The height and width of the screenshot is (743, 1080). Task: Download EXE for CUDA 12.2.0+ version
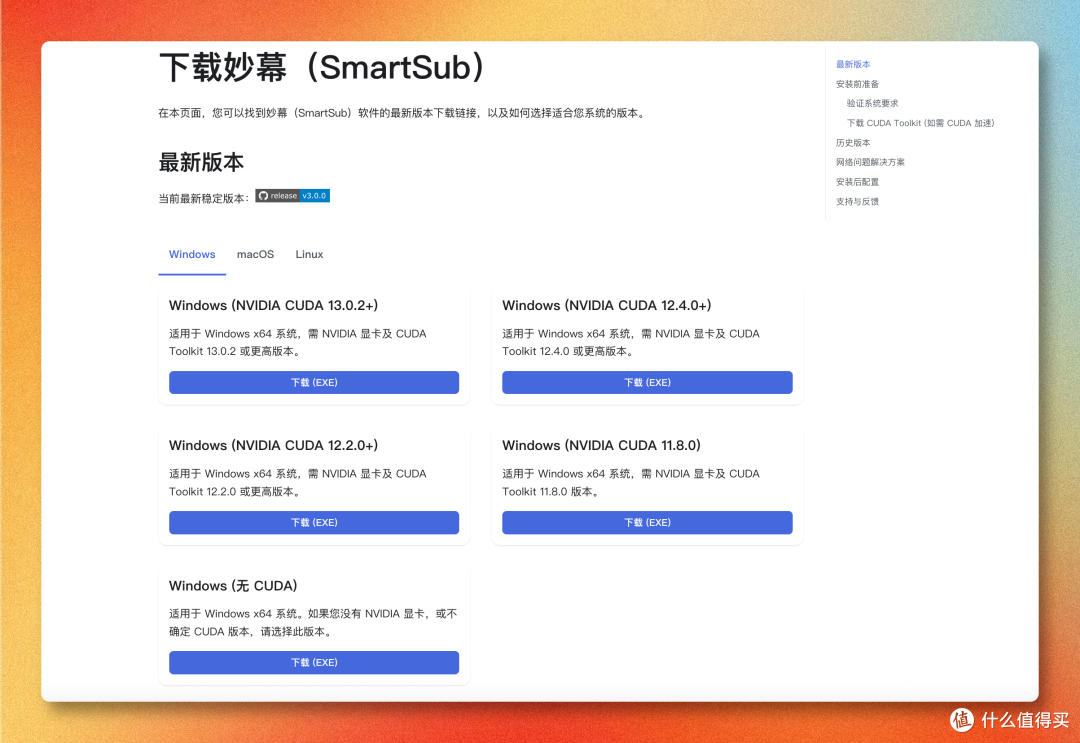click(314, 522)
